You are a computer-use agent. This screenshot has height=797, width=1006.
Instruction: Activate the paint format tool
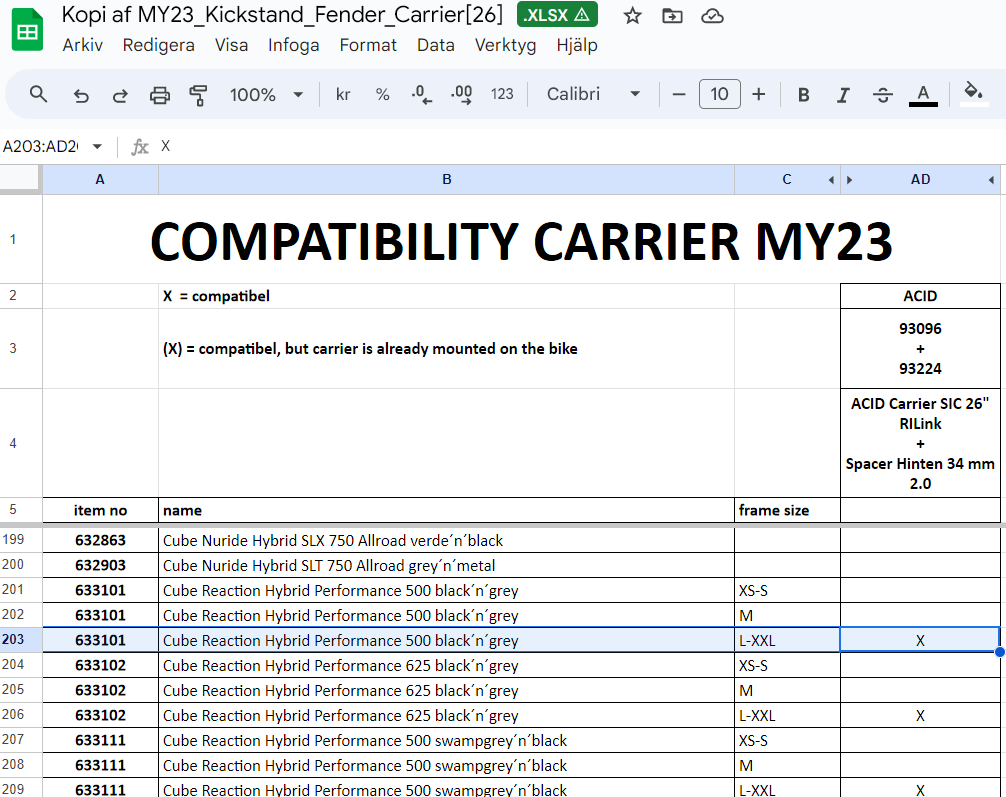pyautogui.click(x=198, y=95)
